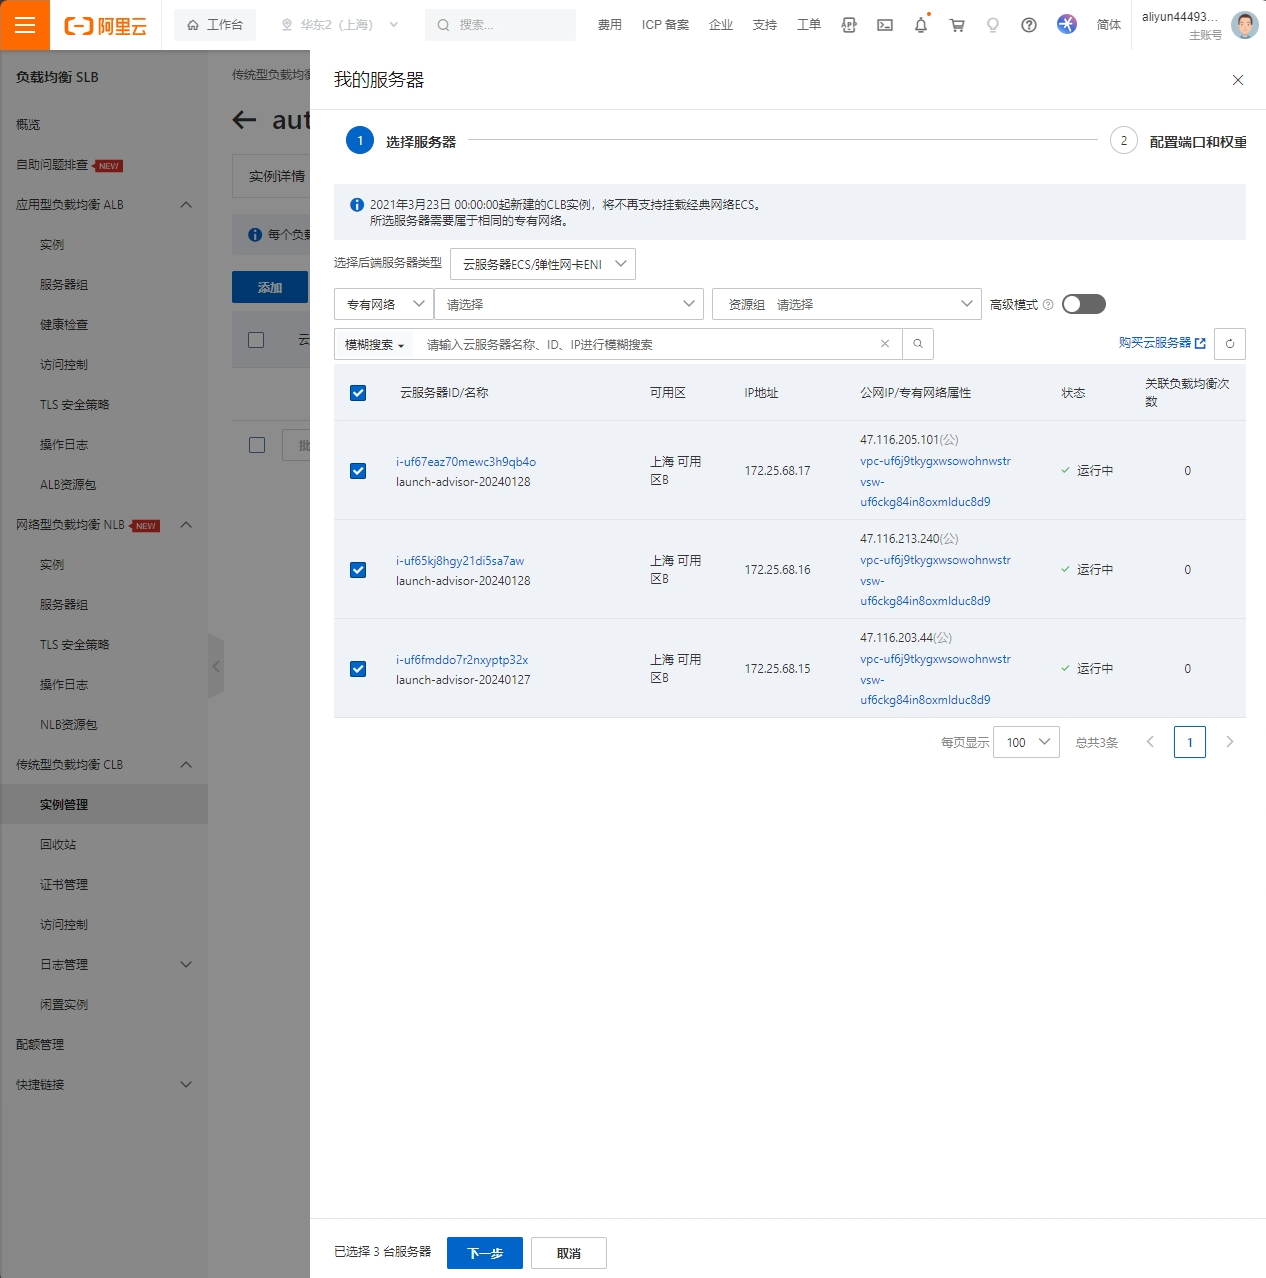Screen dimensions: 1266x1278
Task: Open the 购买云服务器 link
Action: tap(1162, 343)
